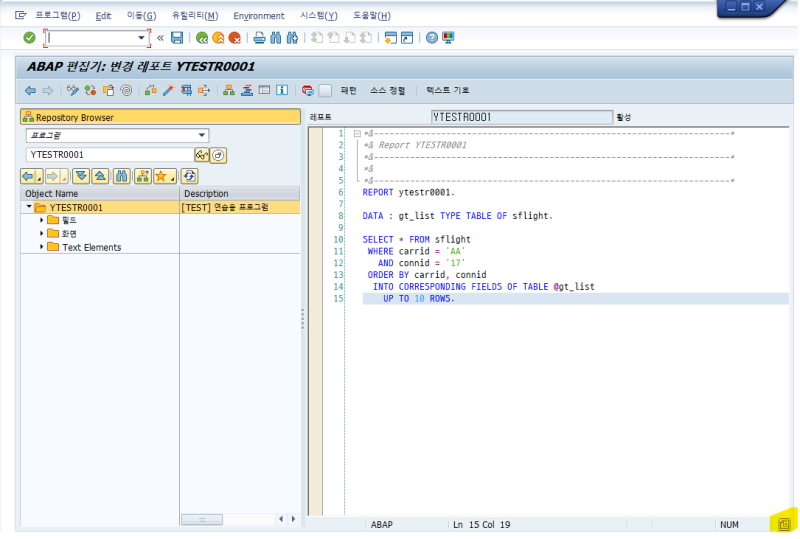Open the 이동(G) menu
The width and height of the screenshot is (800, 539).
pos(141,16)
